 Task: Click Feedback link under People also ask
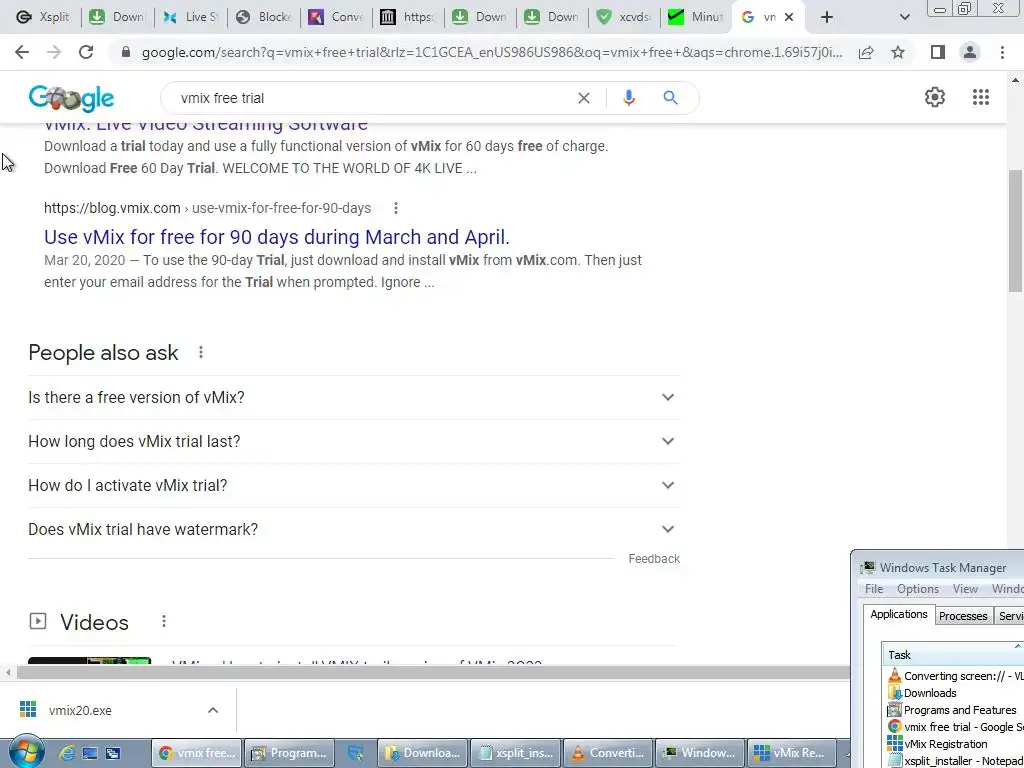tap(654, 559)
